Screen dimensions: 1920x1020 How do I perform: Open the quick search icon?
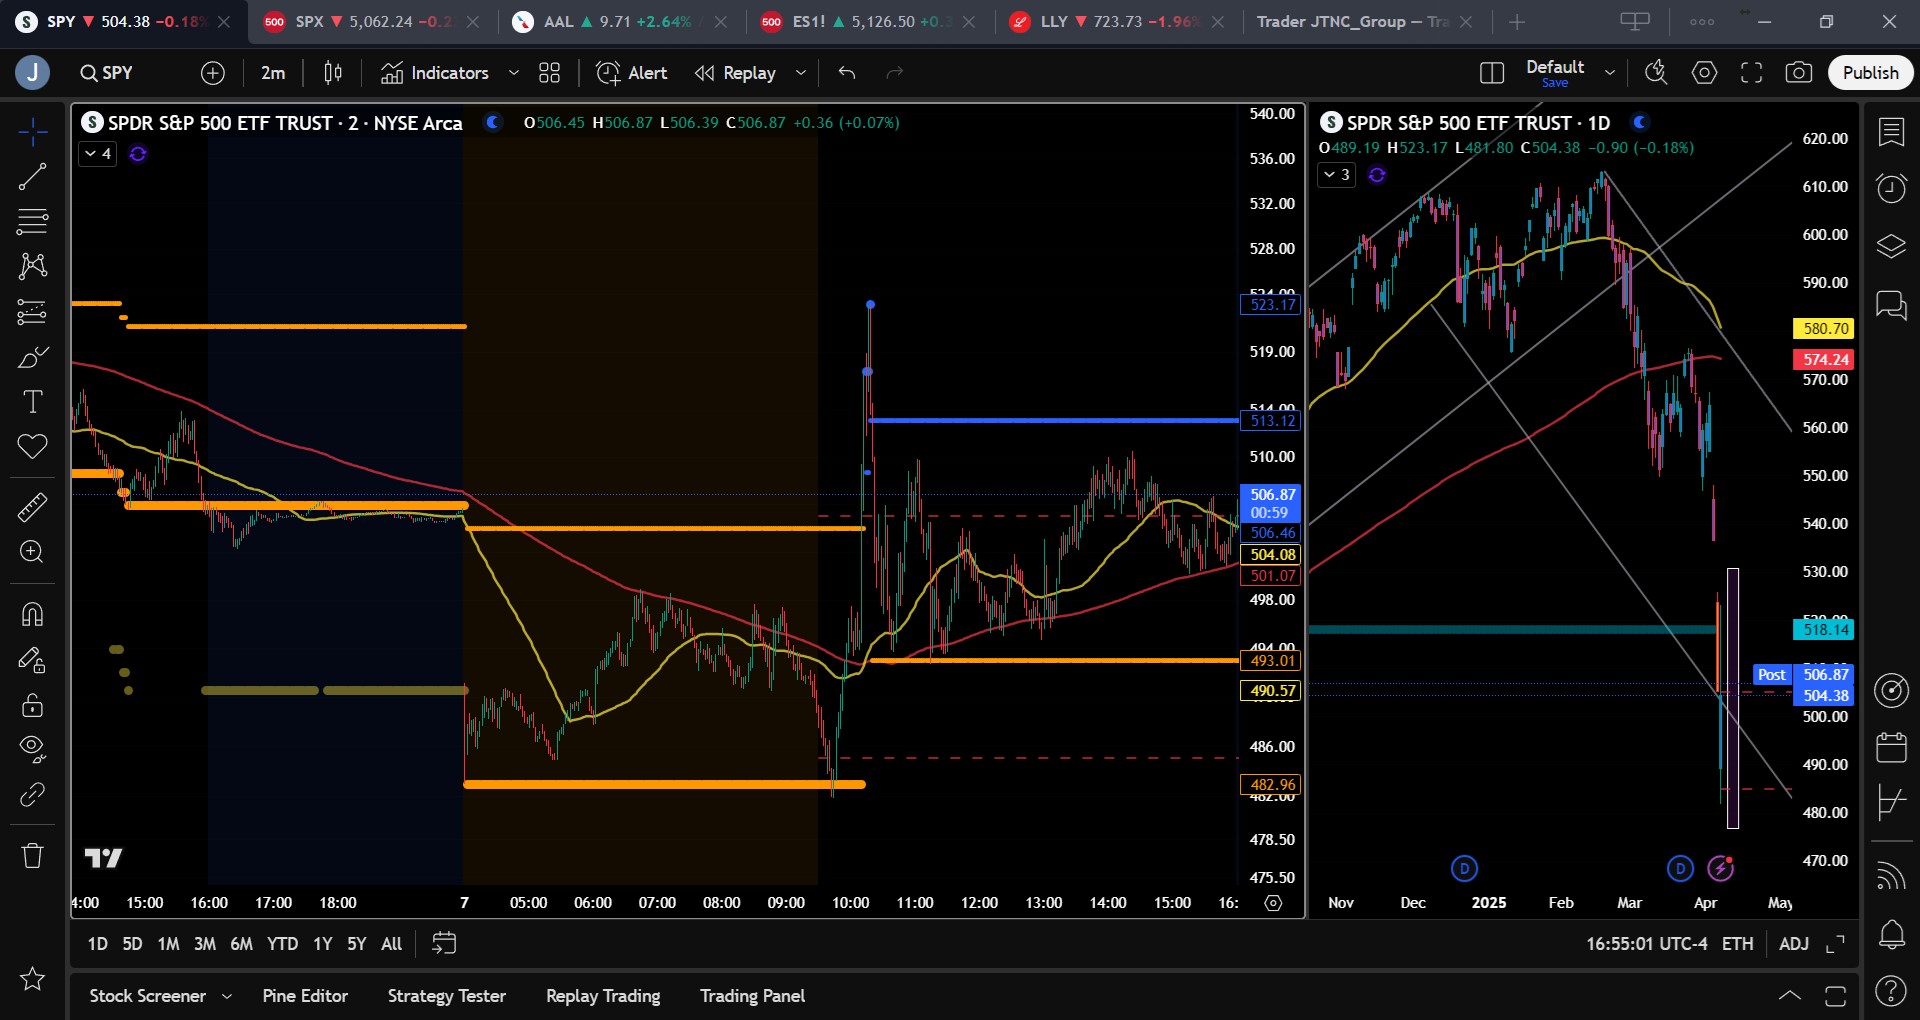coord(1656,73)
